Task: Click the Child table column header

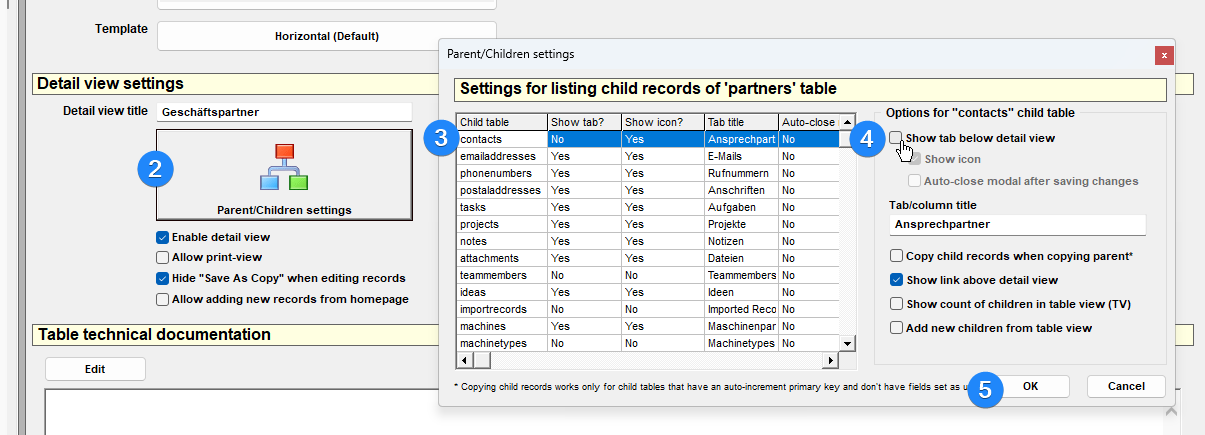Action: 502,122
